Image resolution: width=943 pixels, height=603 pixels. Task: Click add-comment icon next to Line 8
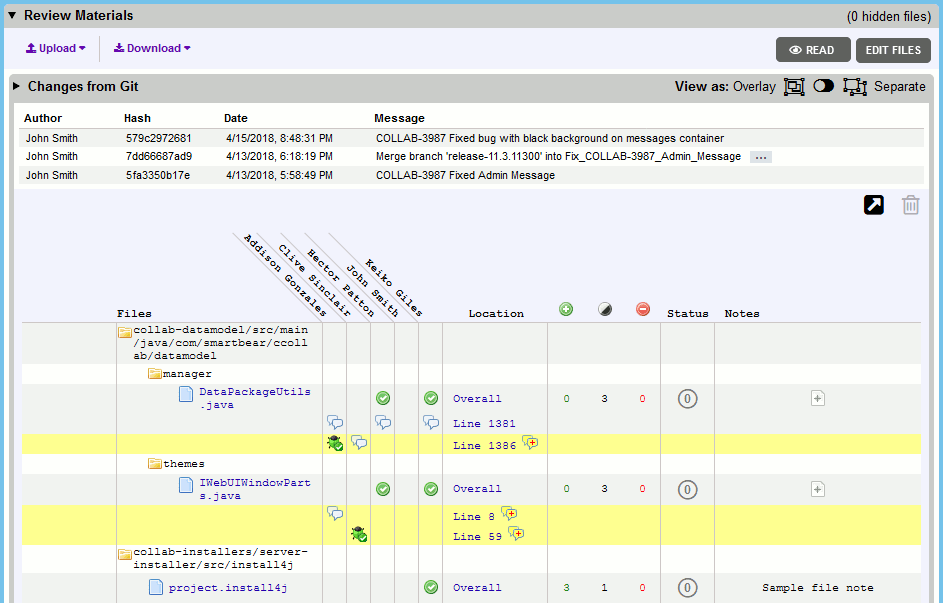tap(510, 514)
